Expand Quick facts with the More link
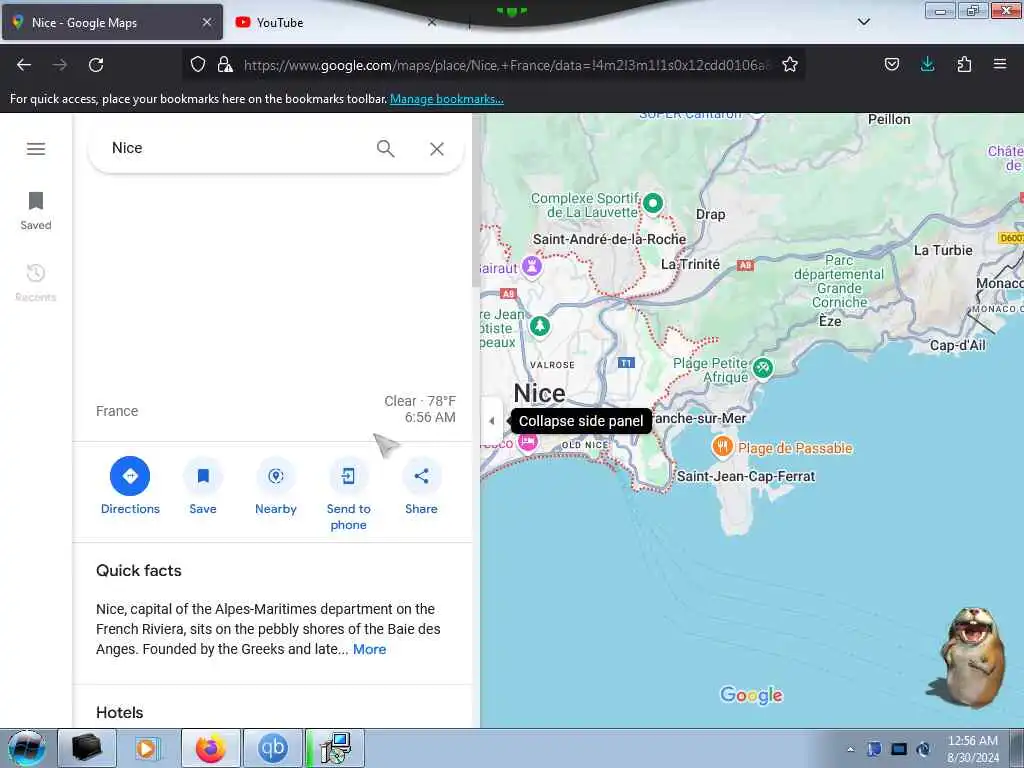Screen dimensions: 1024x768 (x=370, y=649)
